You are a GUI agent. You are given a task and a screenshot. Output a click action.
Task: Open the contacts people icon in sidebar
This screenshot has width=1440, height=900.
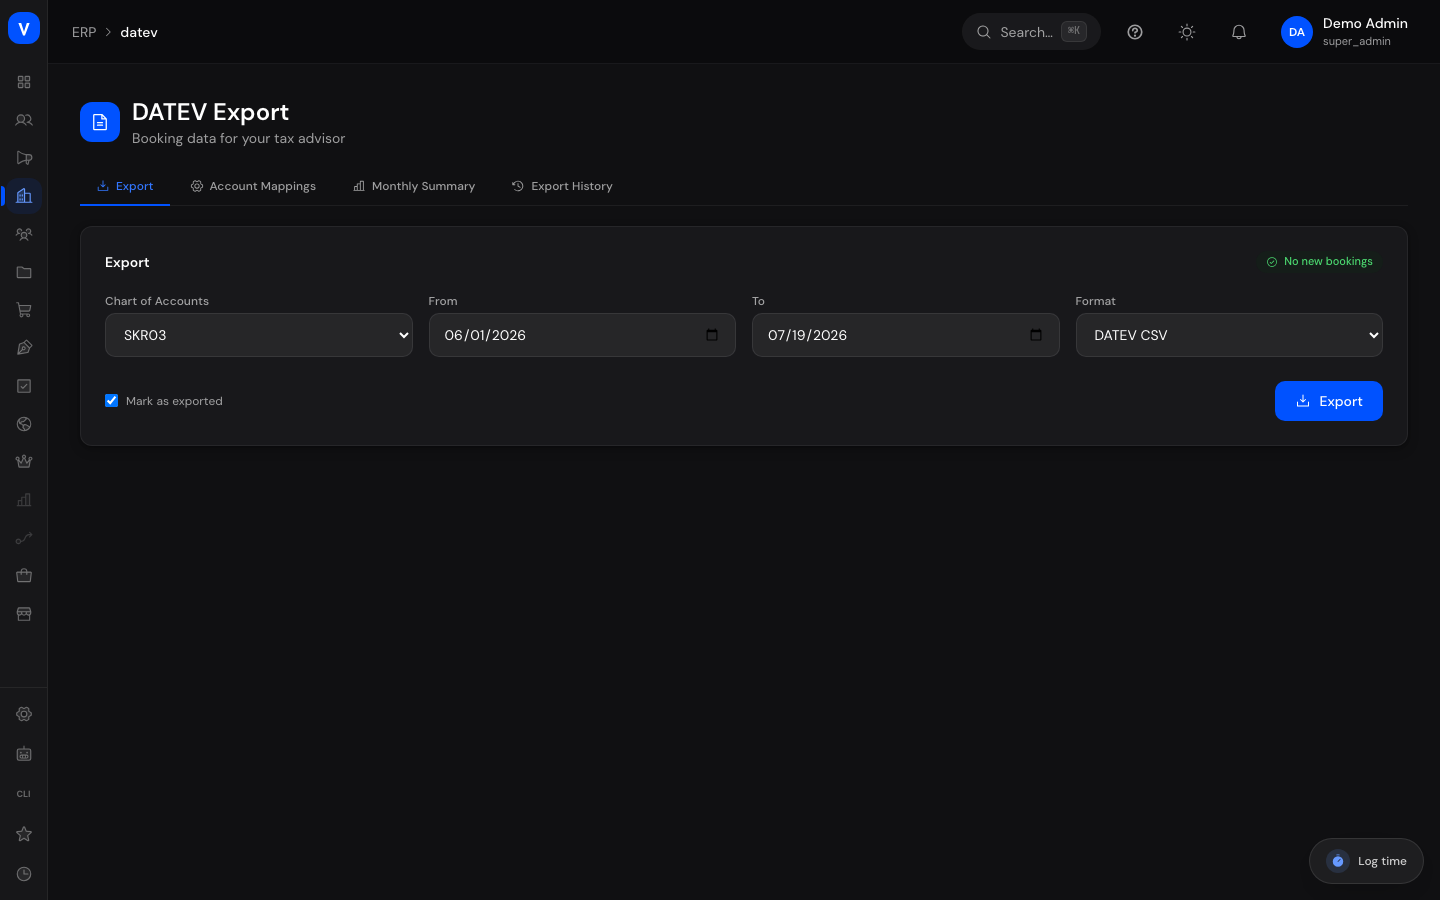pyautogui.click(x=24, y=120)
